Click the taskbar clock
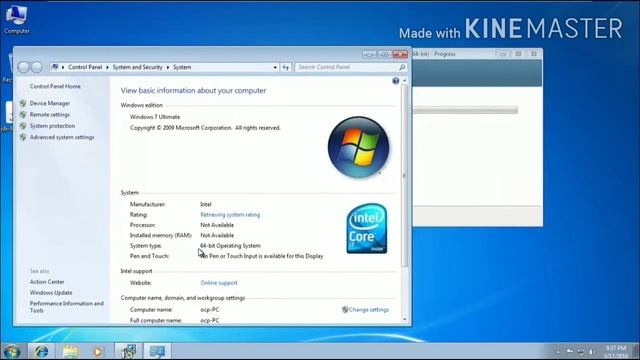Viewport: 640px width, 360px height. (x=616, y=352)
